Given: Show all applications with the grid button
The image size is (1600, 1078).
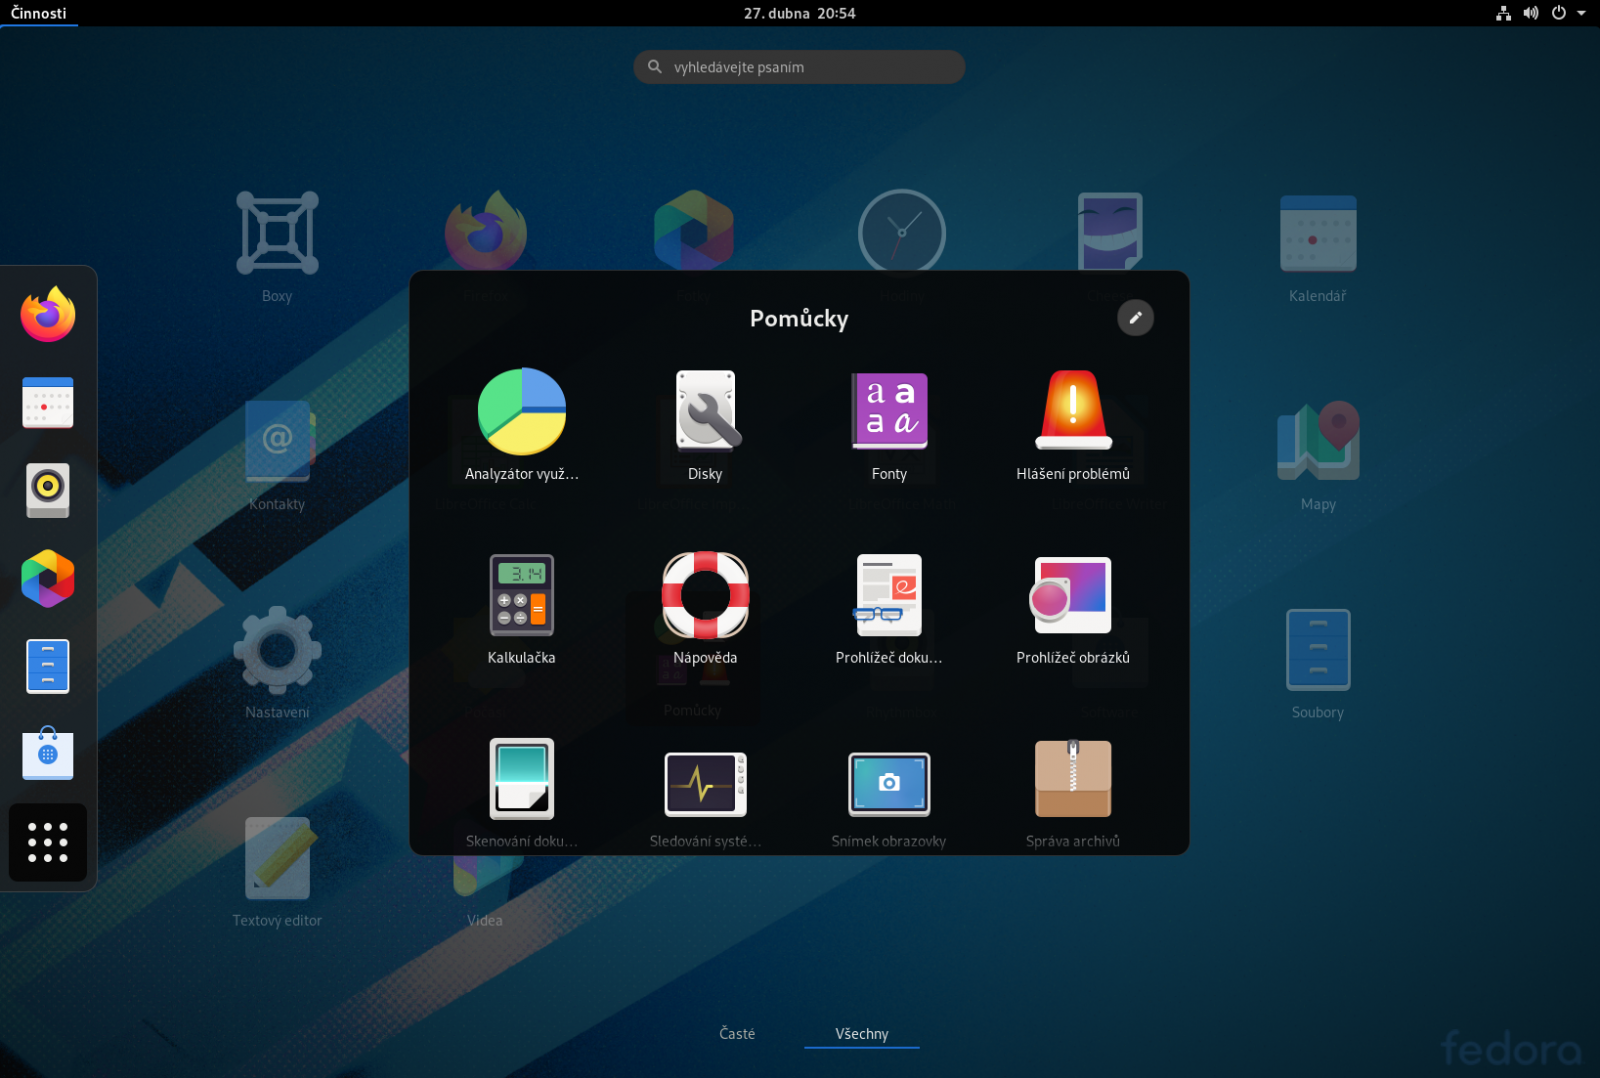Looking at the screenshot, I should point(47,843).
